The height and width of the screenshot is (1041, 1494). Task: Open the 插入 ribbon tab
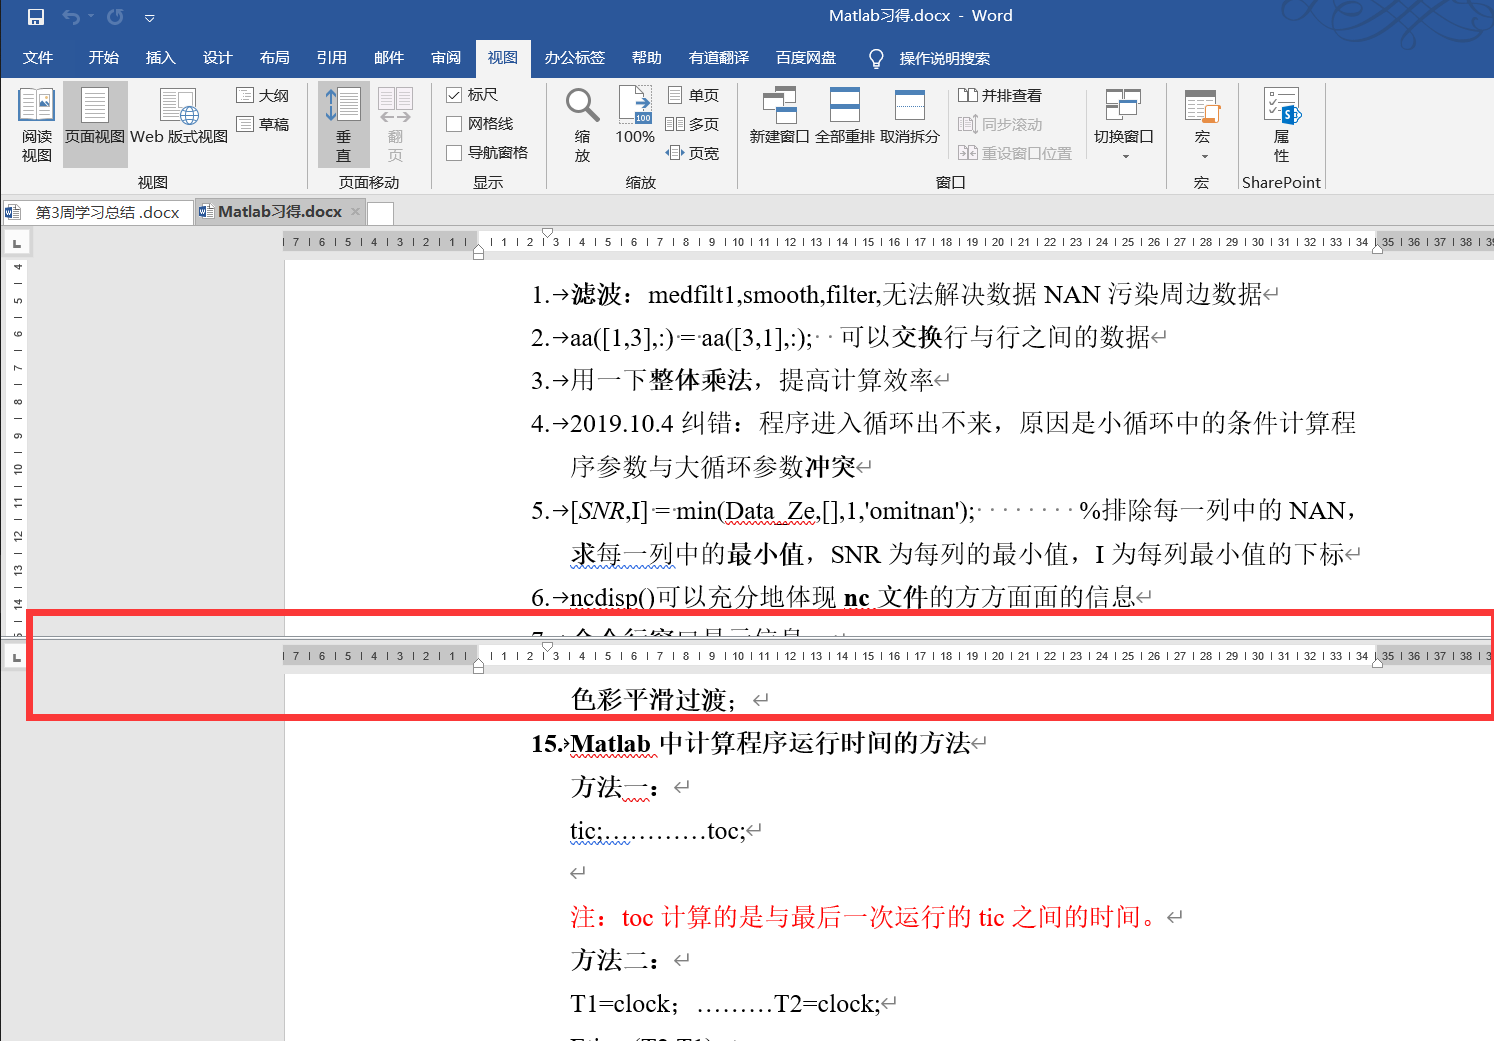coord(161,58)
